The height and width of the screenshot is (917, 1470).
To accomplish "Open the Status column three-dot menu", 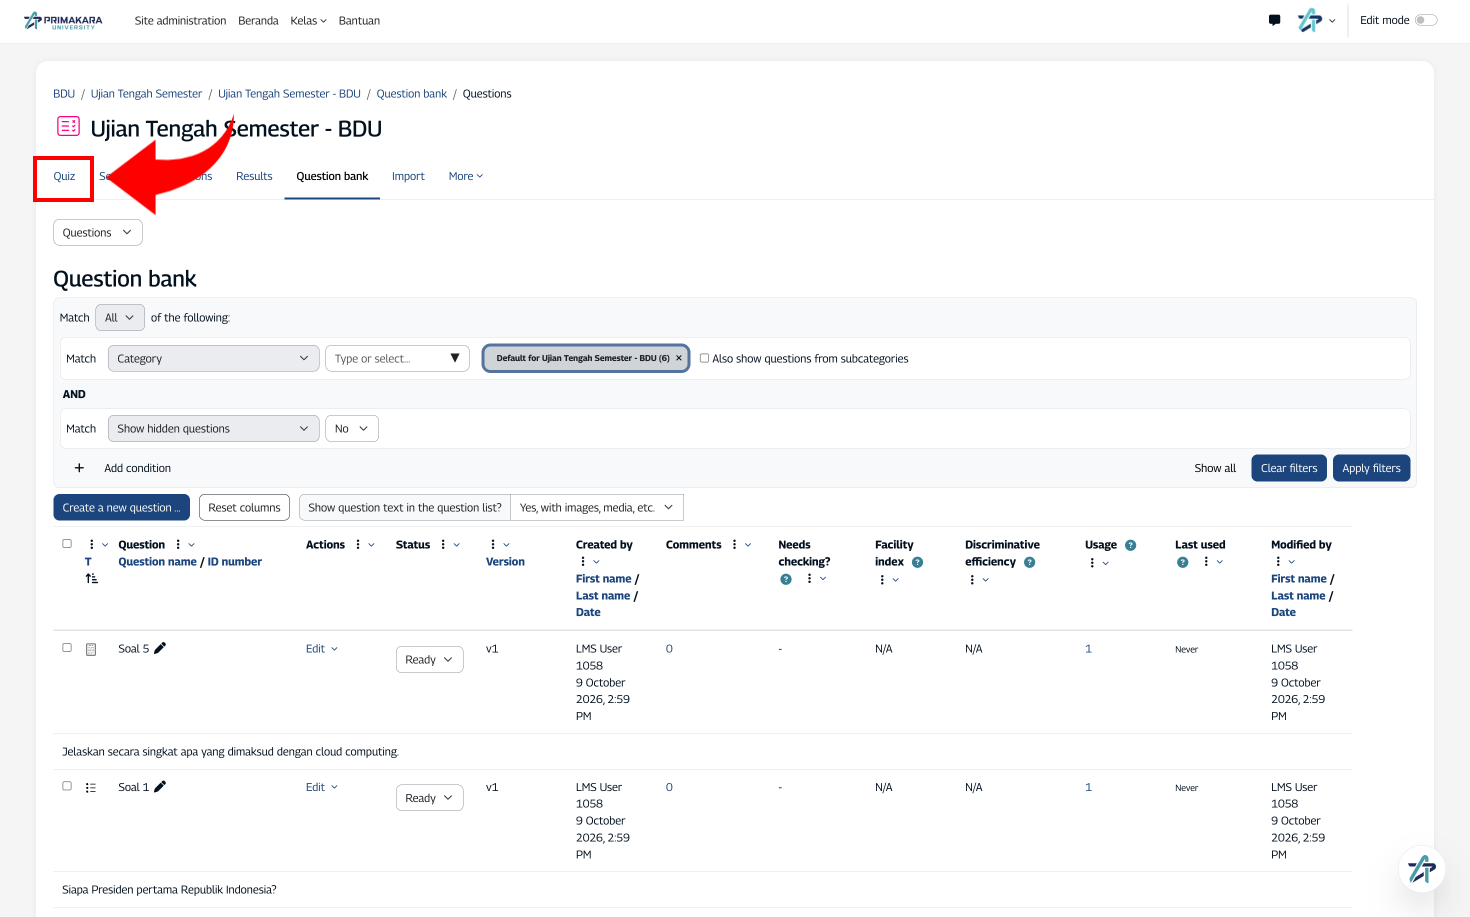I will pos(443,545).
